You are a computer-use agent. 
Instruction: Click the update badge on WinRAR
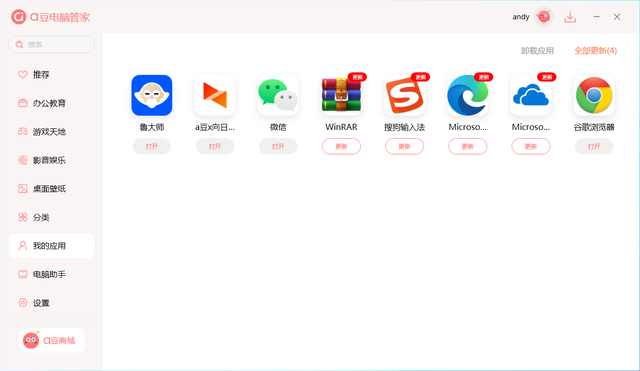357,77
